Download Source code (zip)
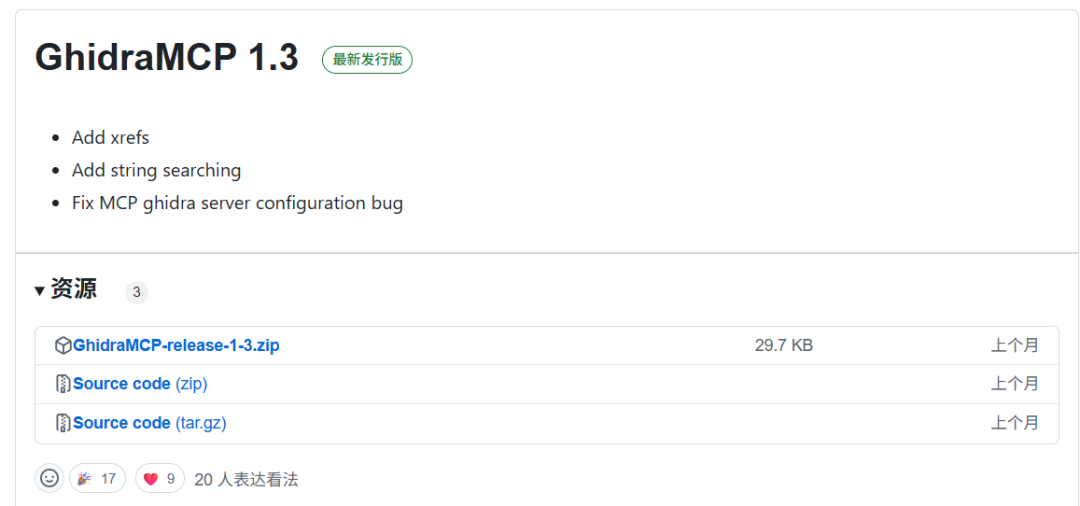Viewport: 1080px width, 506px height. (141, 384)
